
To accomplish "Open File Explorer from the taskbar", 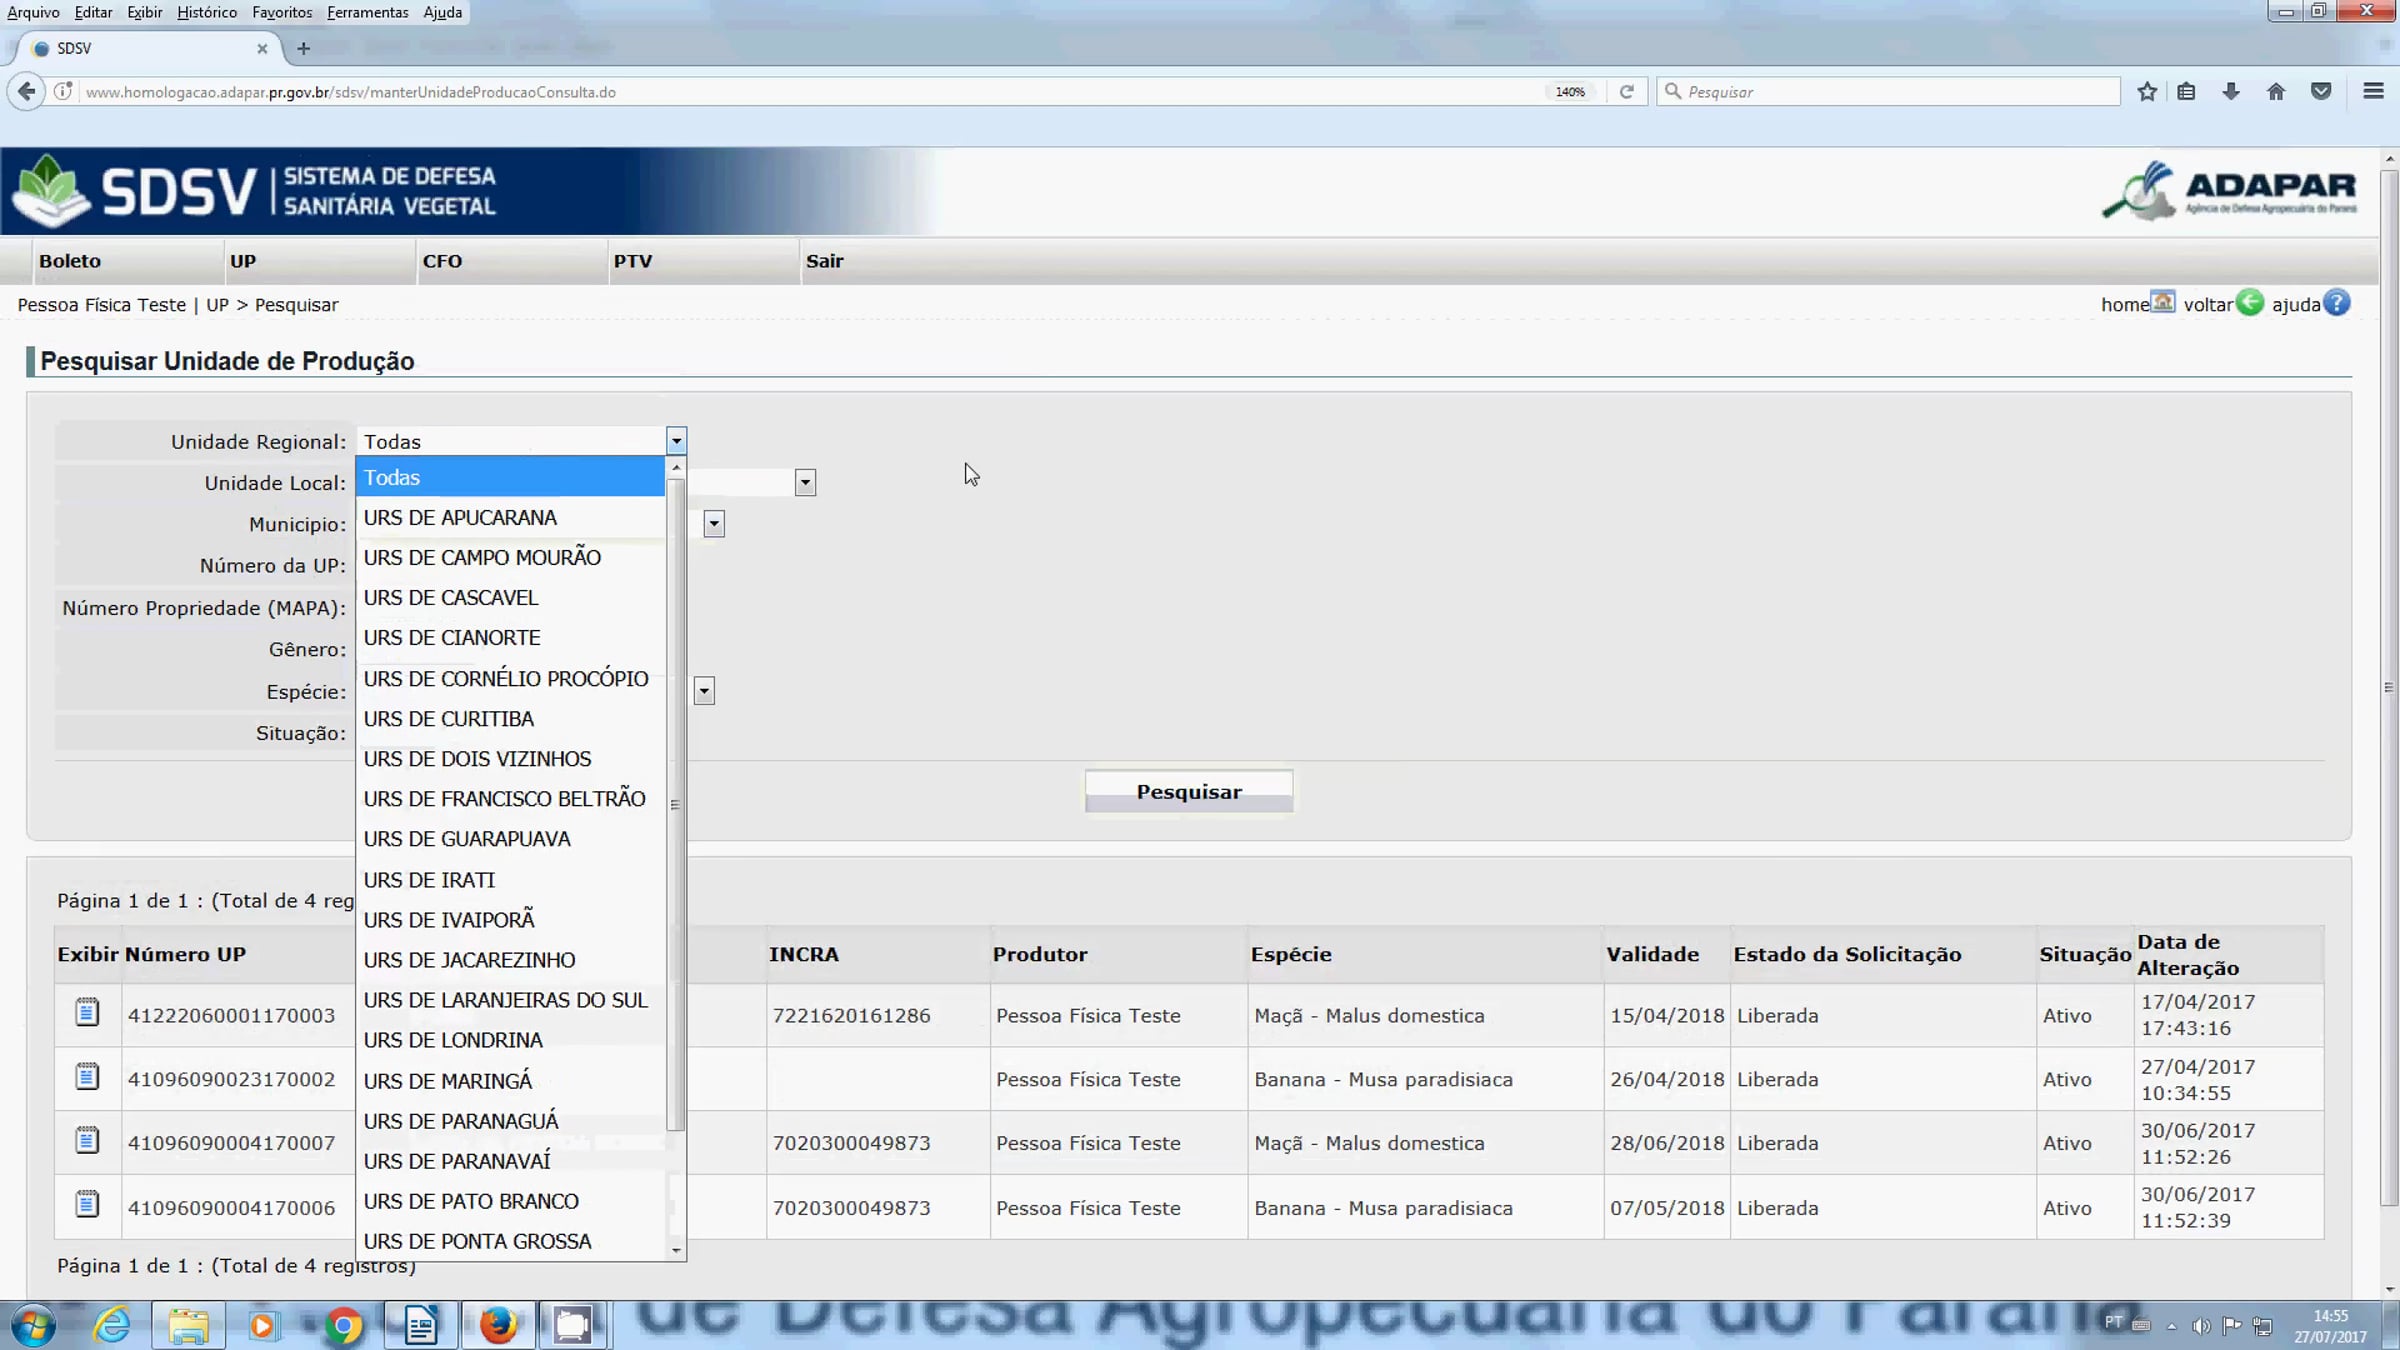I will point(188,1326).
